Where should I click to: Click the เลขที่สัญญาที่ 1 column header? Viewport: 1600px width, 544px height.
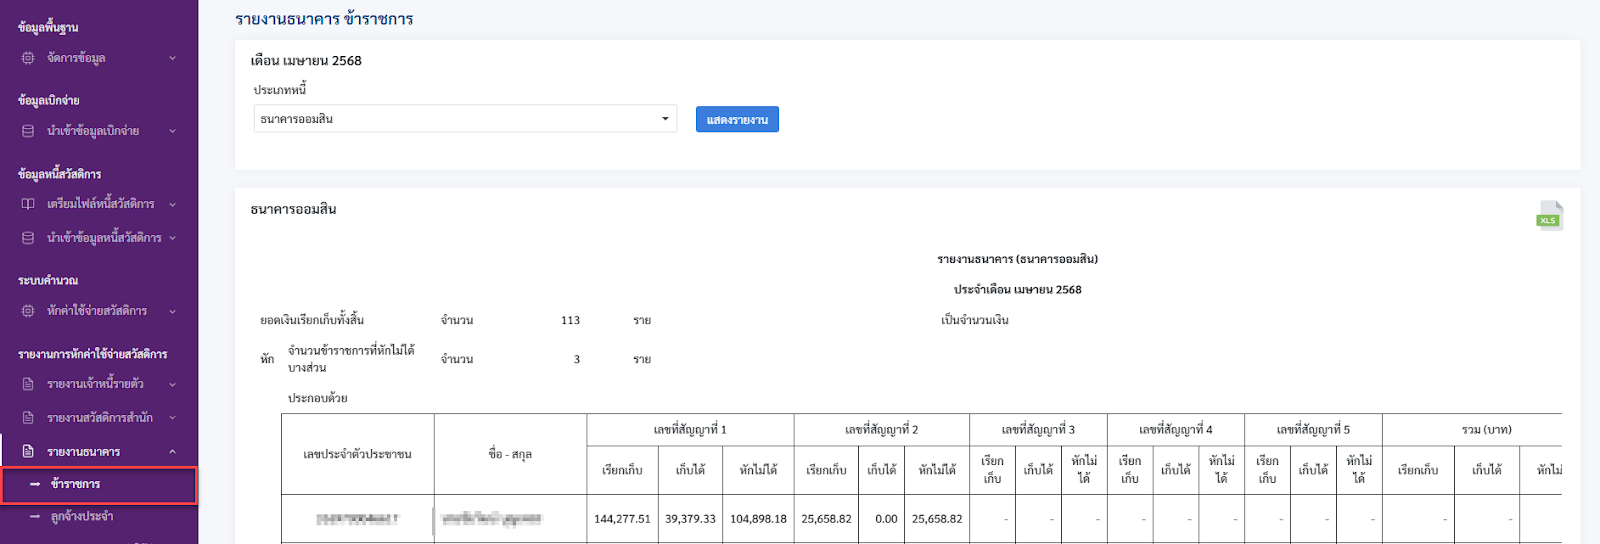click(x=690, y=430)
